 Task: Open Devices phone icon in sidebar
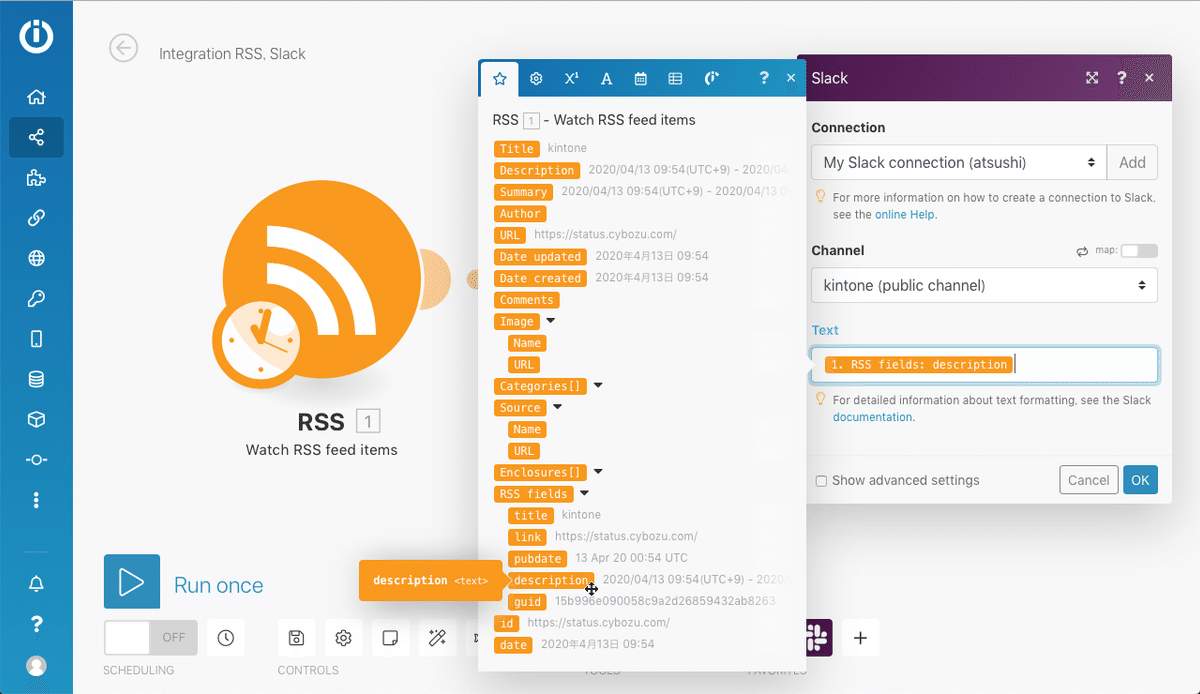(x=36, y=339)
